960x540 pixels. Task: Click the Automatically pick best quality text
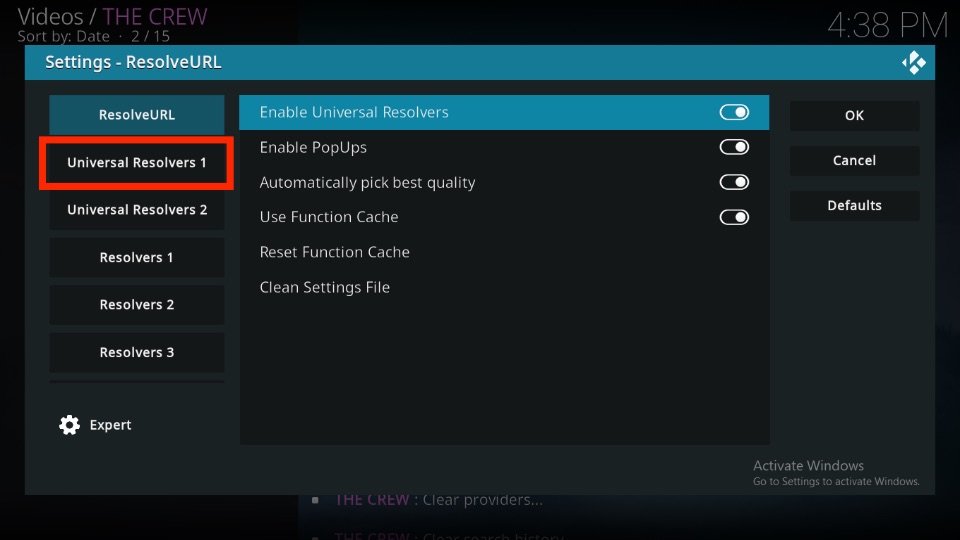pyautogui.click(x=367, y=182)
